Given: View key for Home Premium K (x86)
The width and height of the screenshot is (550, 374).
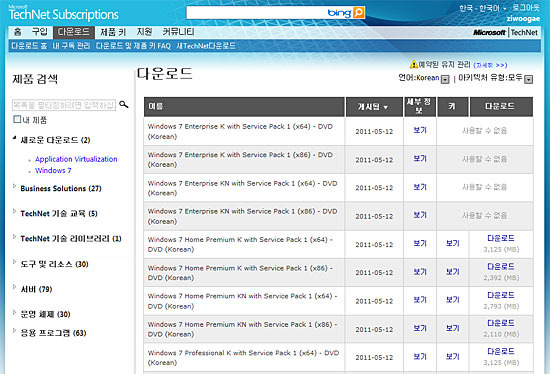Looking at the screenshot, I should (x=452, y=272).
